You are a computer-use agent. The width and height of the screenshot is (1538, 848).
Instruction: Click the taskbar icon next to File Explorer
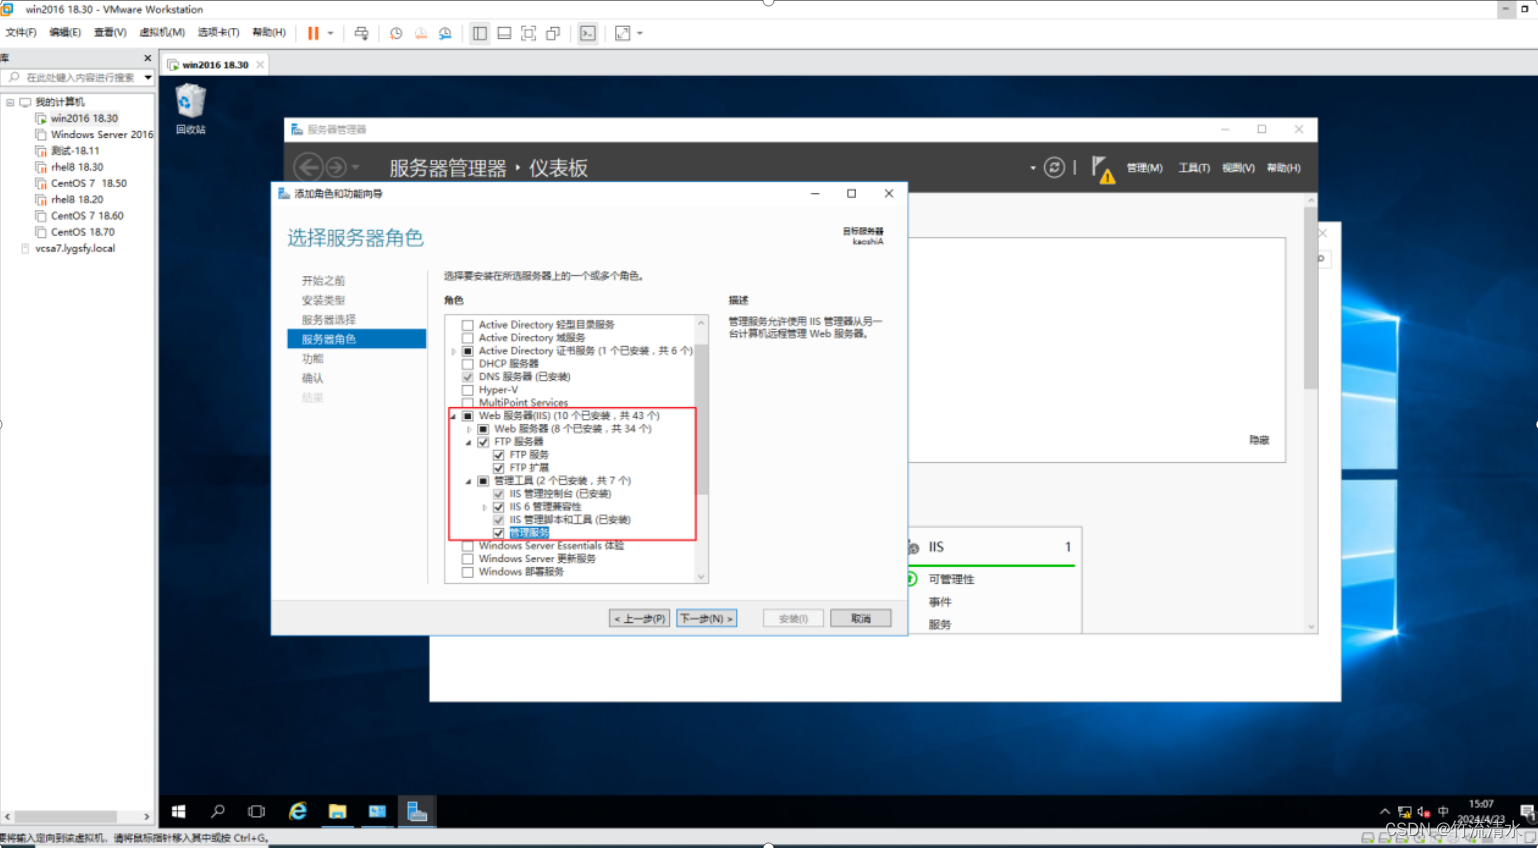377,812
